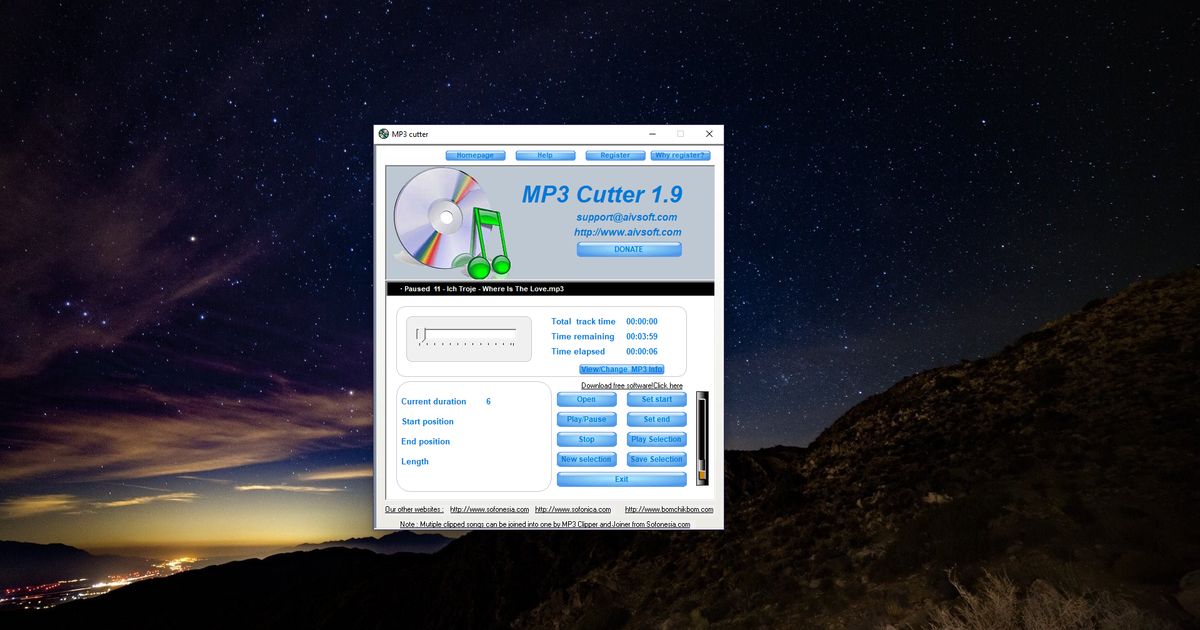Image resolution: width=1200 pixels, height=630 pixels.
Task: Open the Register dialog
Action: click(615, 156)
